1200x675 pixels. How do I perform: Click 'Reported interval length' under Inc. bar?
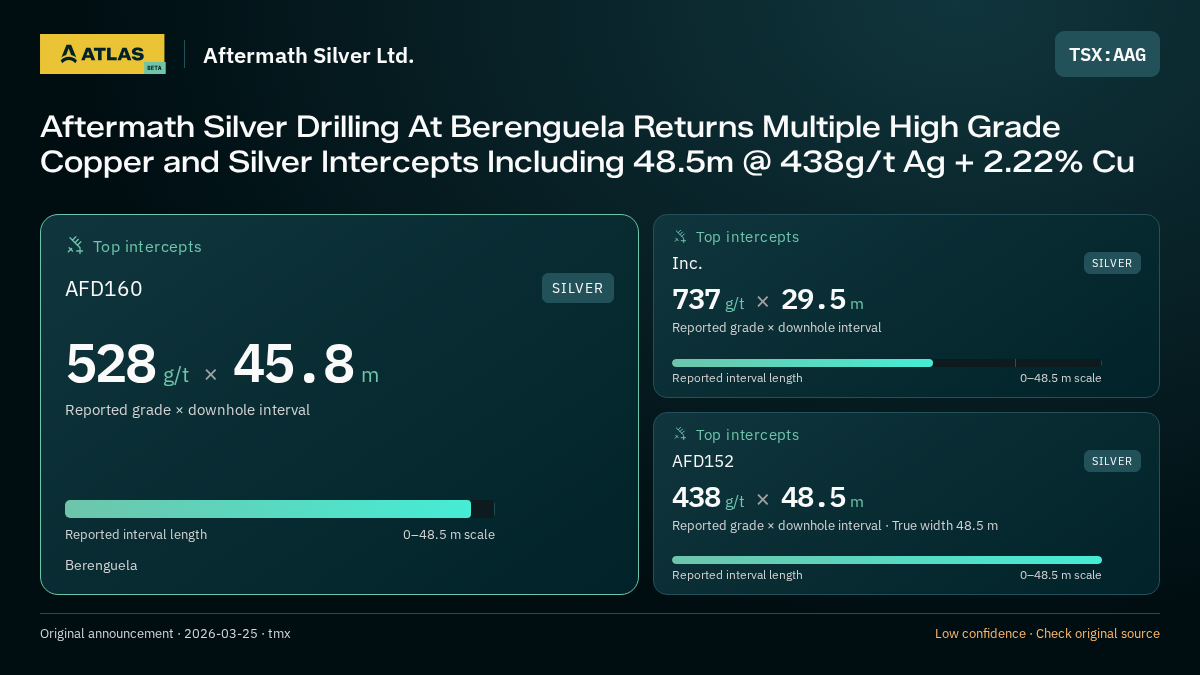(x=737, y=378)
